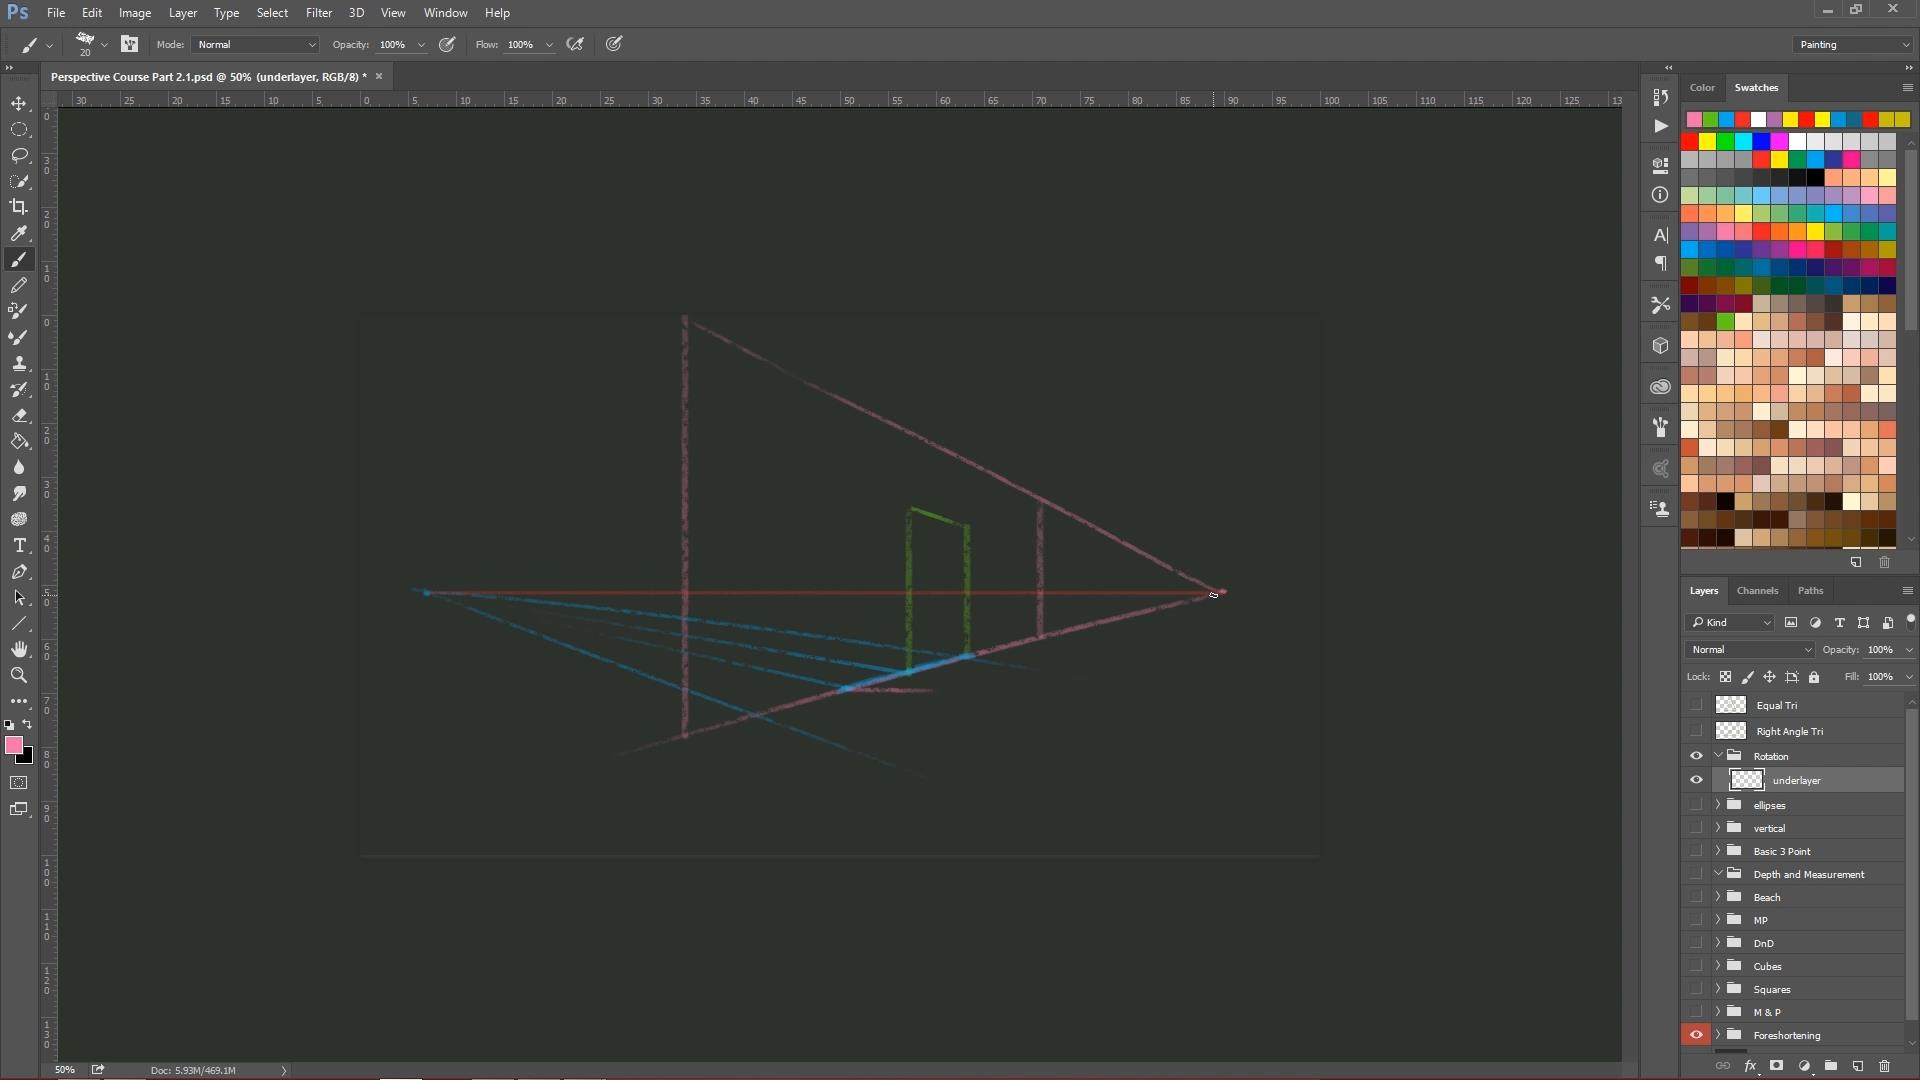
Task: Open the Filter menu
Action: tap(318, 12)
